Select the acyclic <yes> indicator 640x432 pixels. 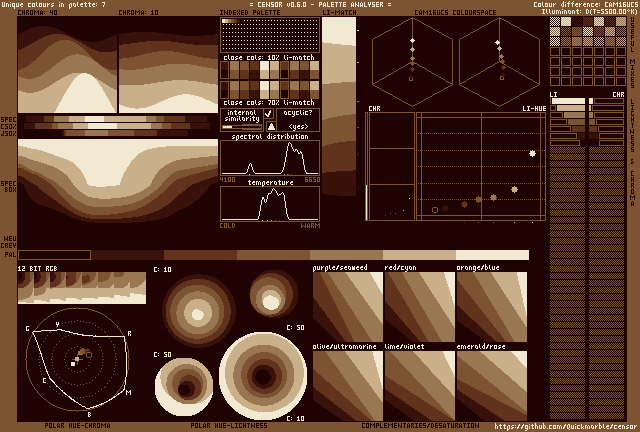(297, 127)
